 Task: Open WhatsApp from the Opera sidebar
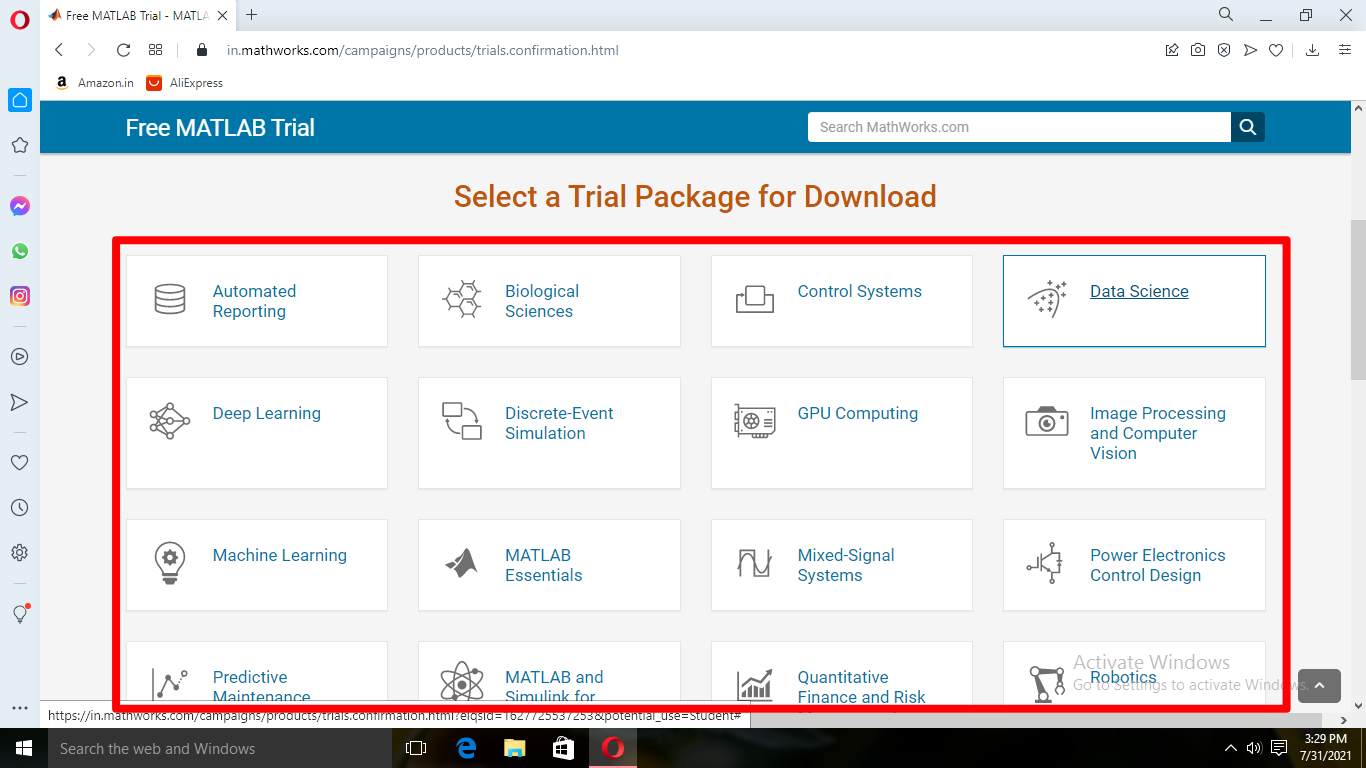point(19,251)
